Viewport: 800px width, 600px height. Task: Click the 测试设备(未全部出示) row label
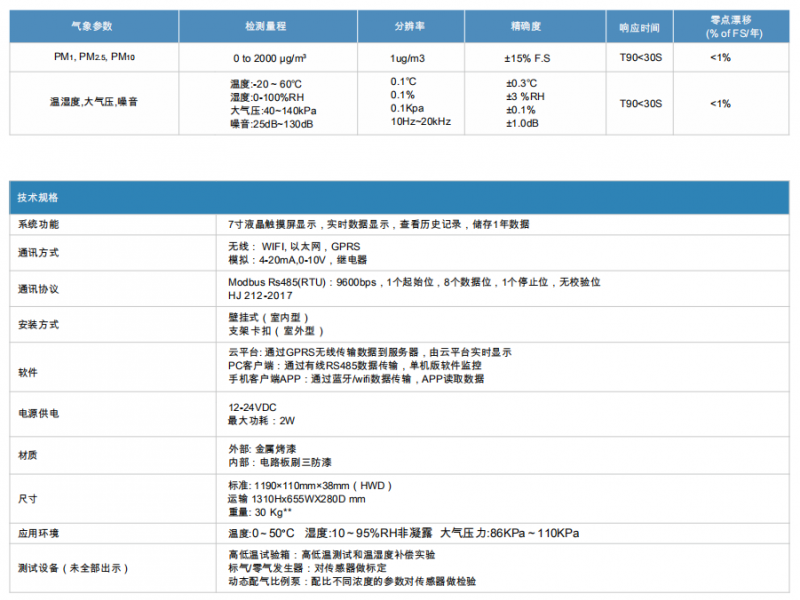point(67,568)
